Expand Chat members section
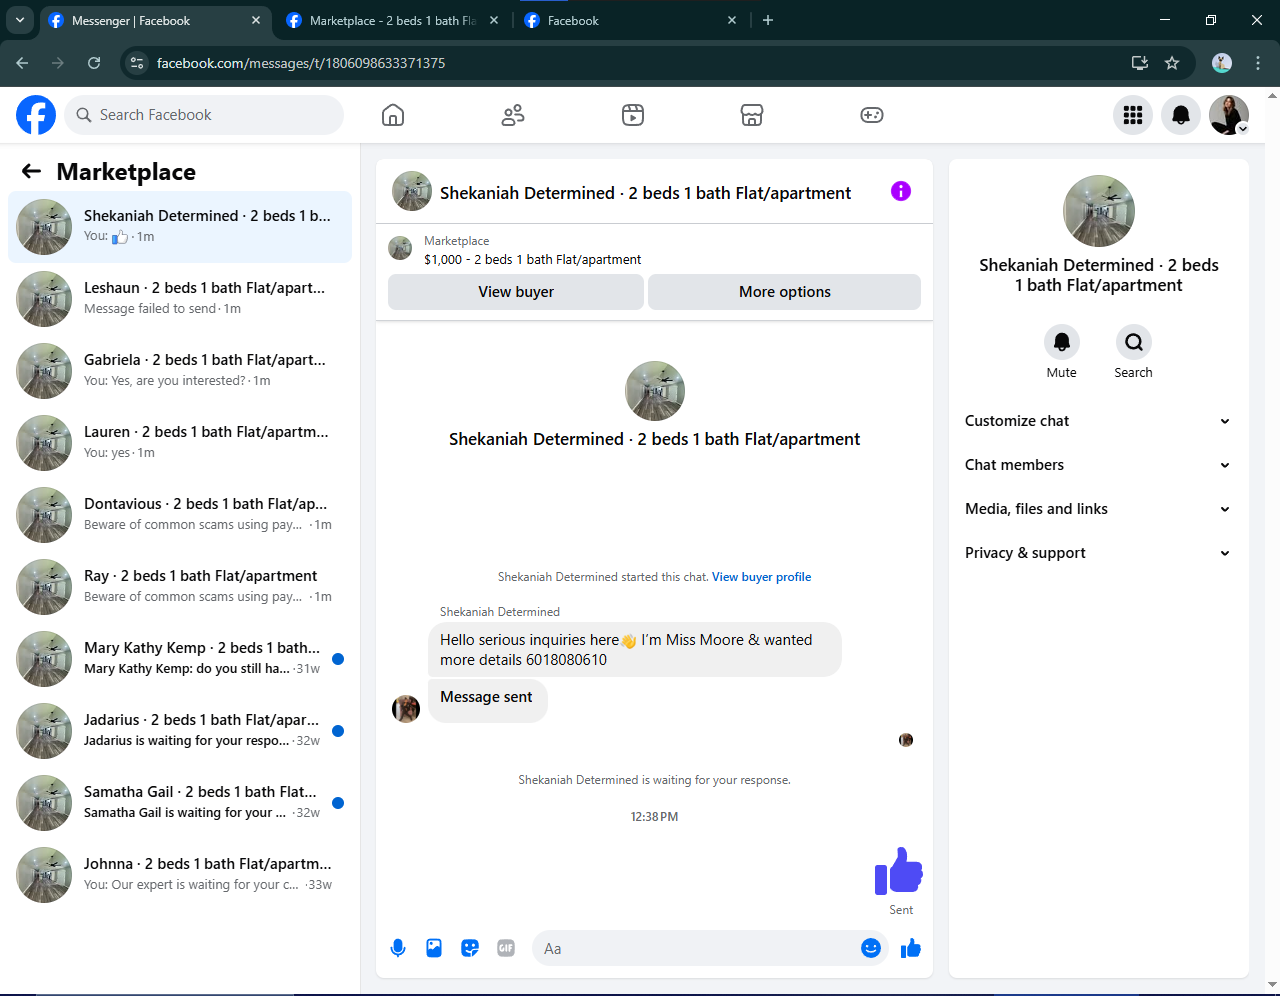 pyautogui.click(x=1098, y=465)
